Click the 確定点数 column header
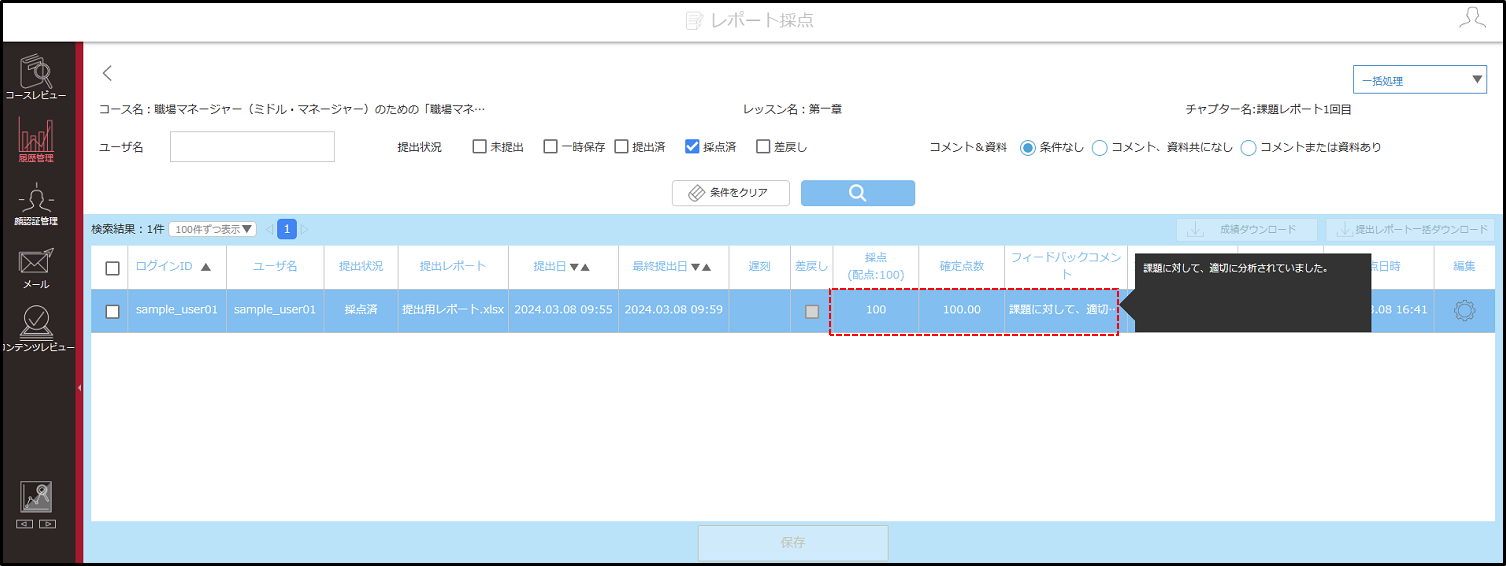The height and width of the screenshot is (566, 1506). [962, 267]
